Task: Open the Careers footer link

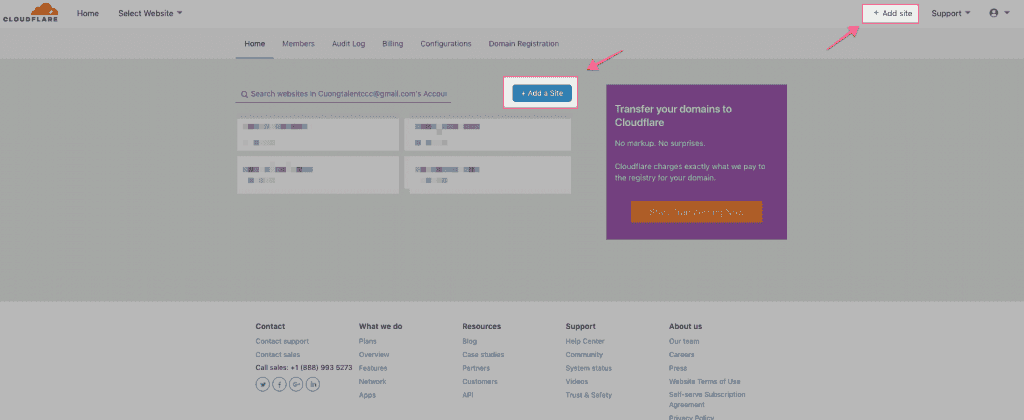Action: click(681, 355)
